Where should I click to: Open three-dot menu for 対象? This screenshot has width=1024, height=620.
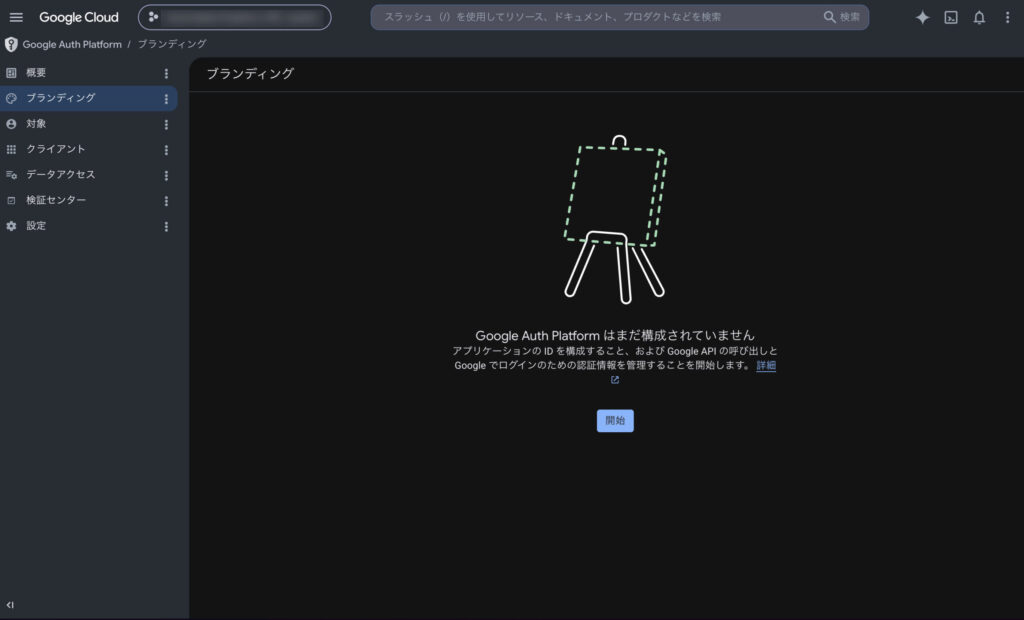pyautogui.click(x=166, y=125)
